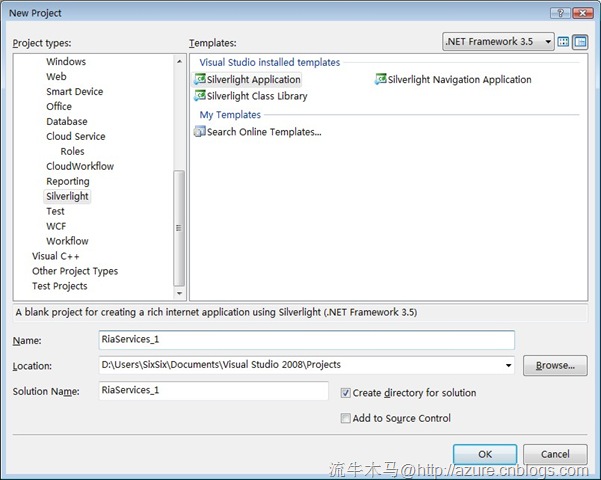This screenshot has width=601, height=480.
Task: Uncheck Create directory for solution
Action: tap(346, 393)
